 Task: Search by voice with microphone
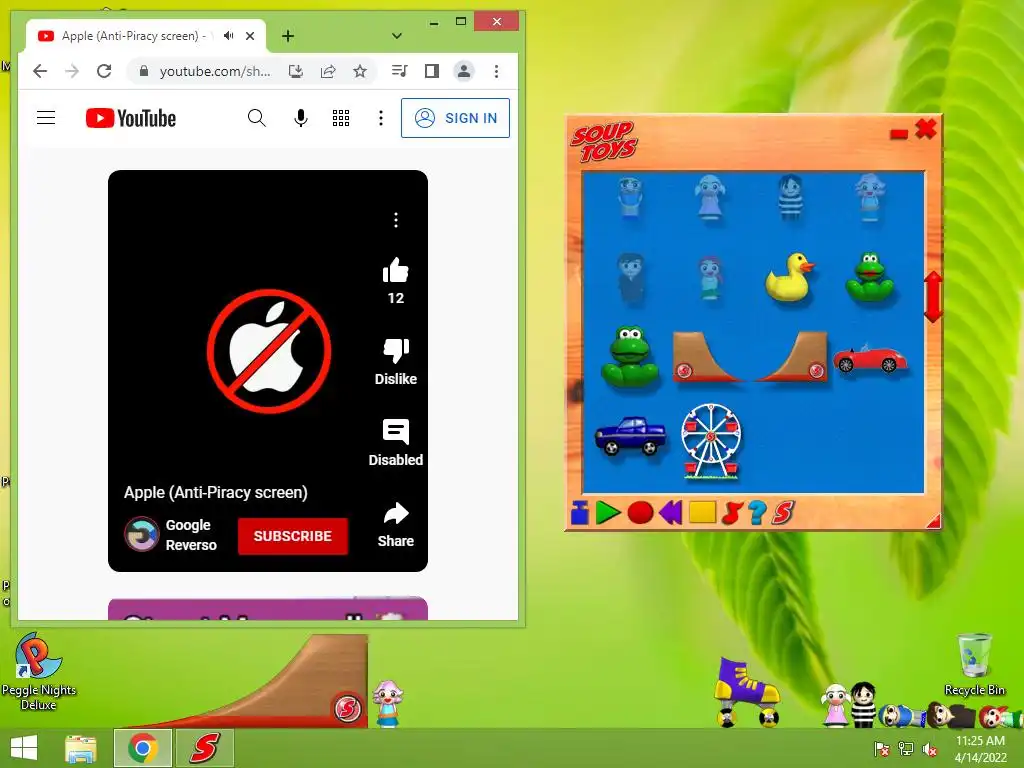(x=300, y=118)
